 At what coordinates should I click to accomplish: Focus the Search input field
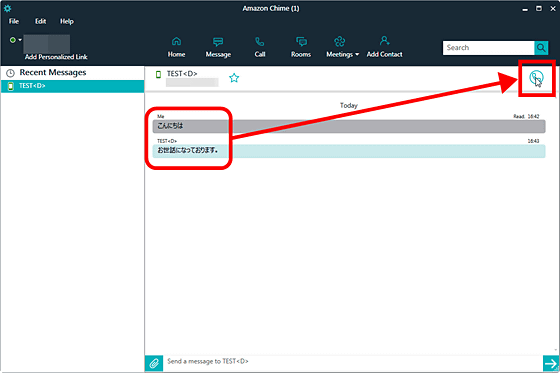[489, 48]
